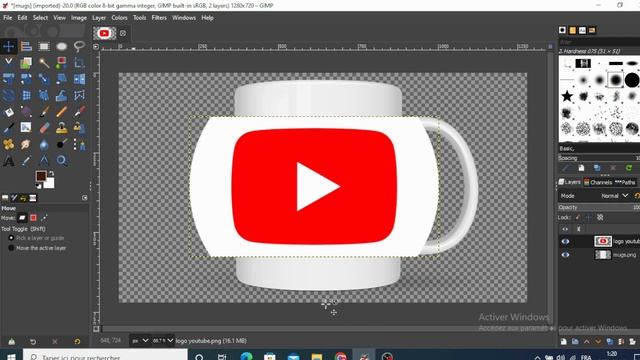Open tool options tab configuration menu
This screenshot has width=640, height=360.
click(84, 198)
